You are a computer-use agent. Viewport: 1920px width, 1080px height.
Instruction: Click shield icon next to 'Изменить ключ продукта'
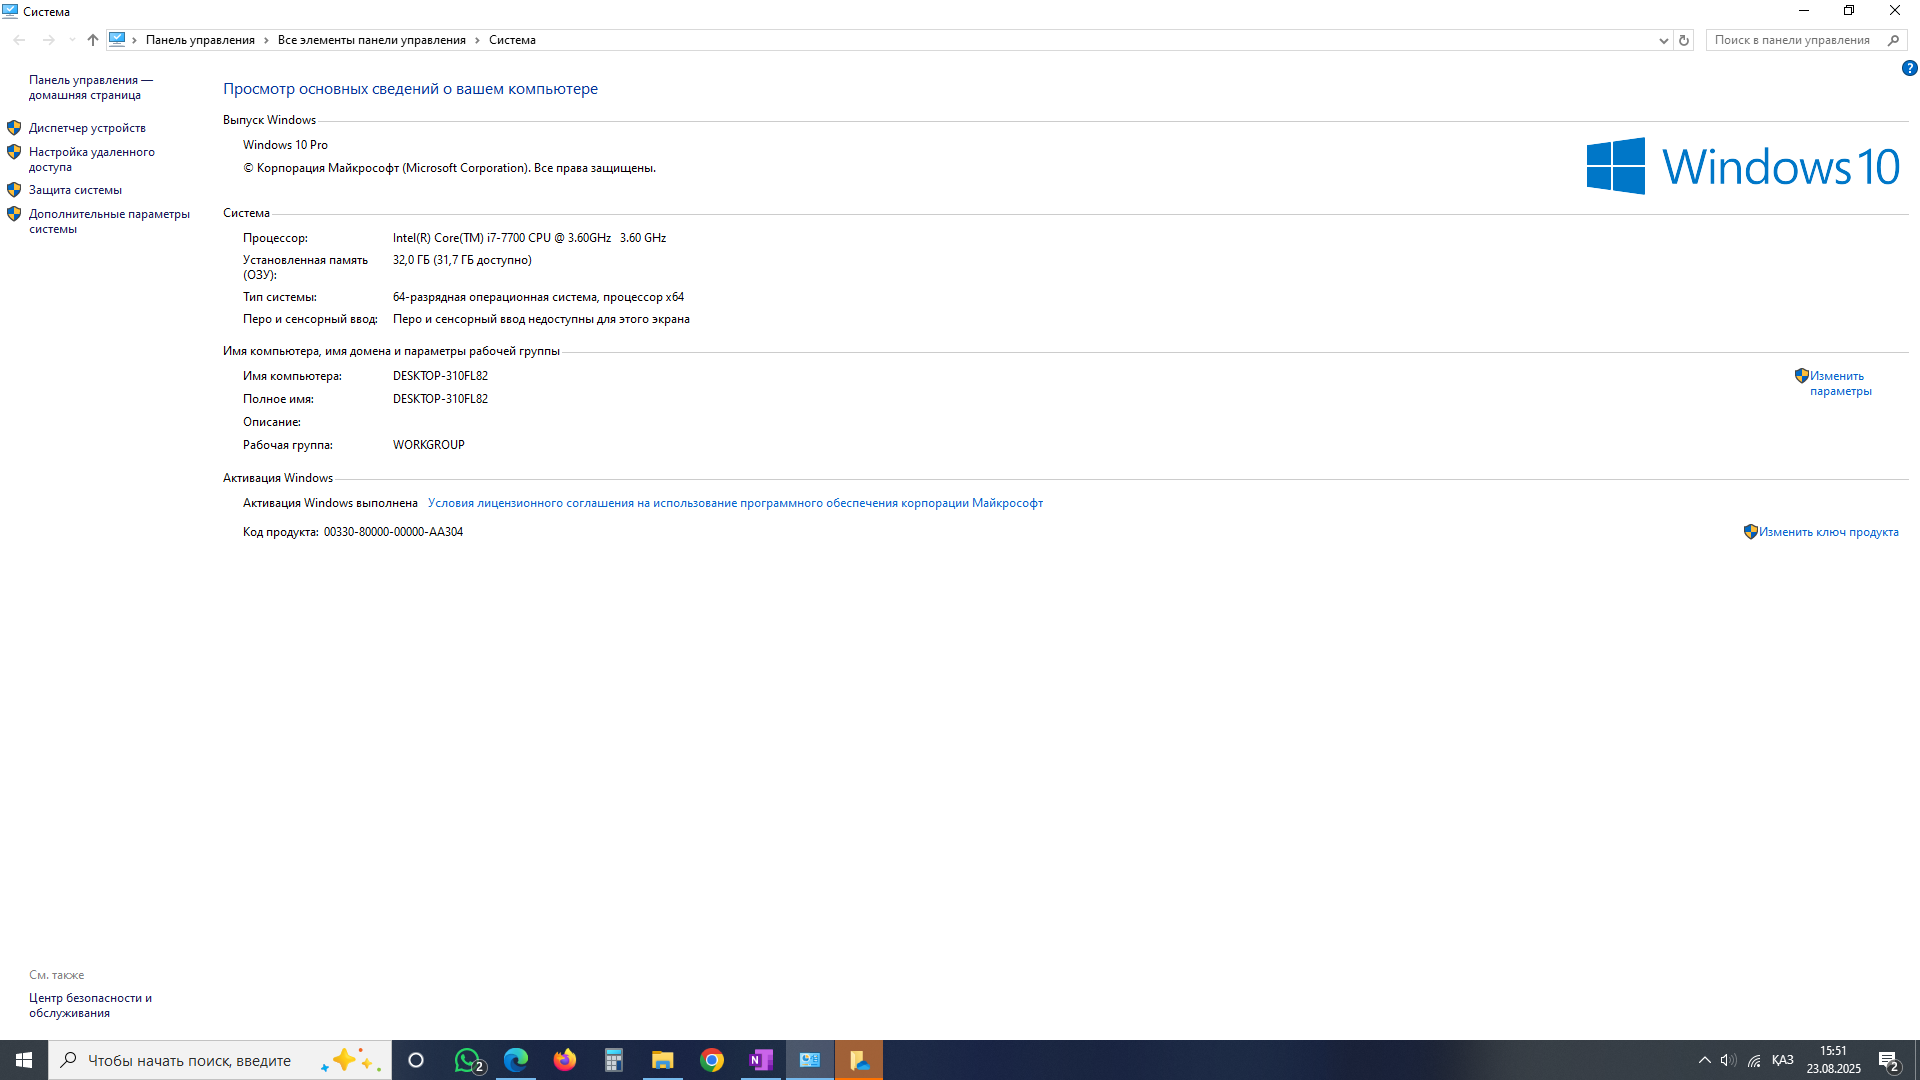pyautogui.click(x=1751, y=532)
